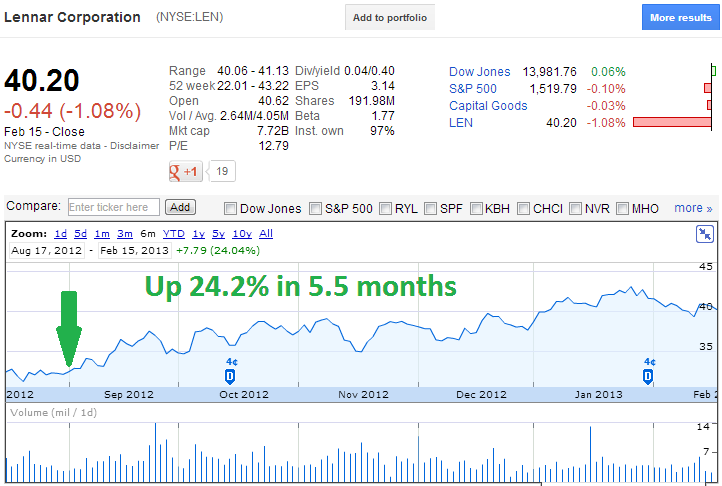Click the Google +1 icon
The height and width of the screenshot is (486, 722).
[186, 171]
